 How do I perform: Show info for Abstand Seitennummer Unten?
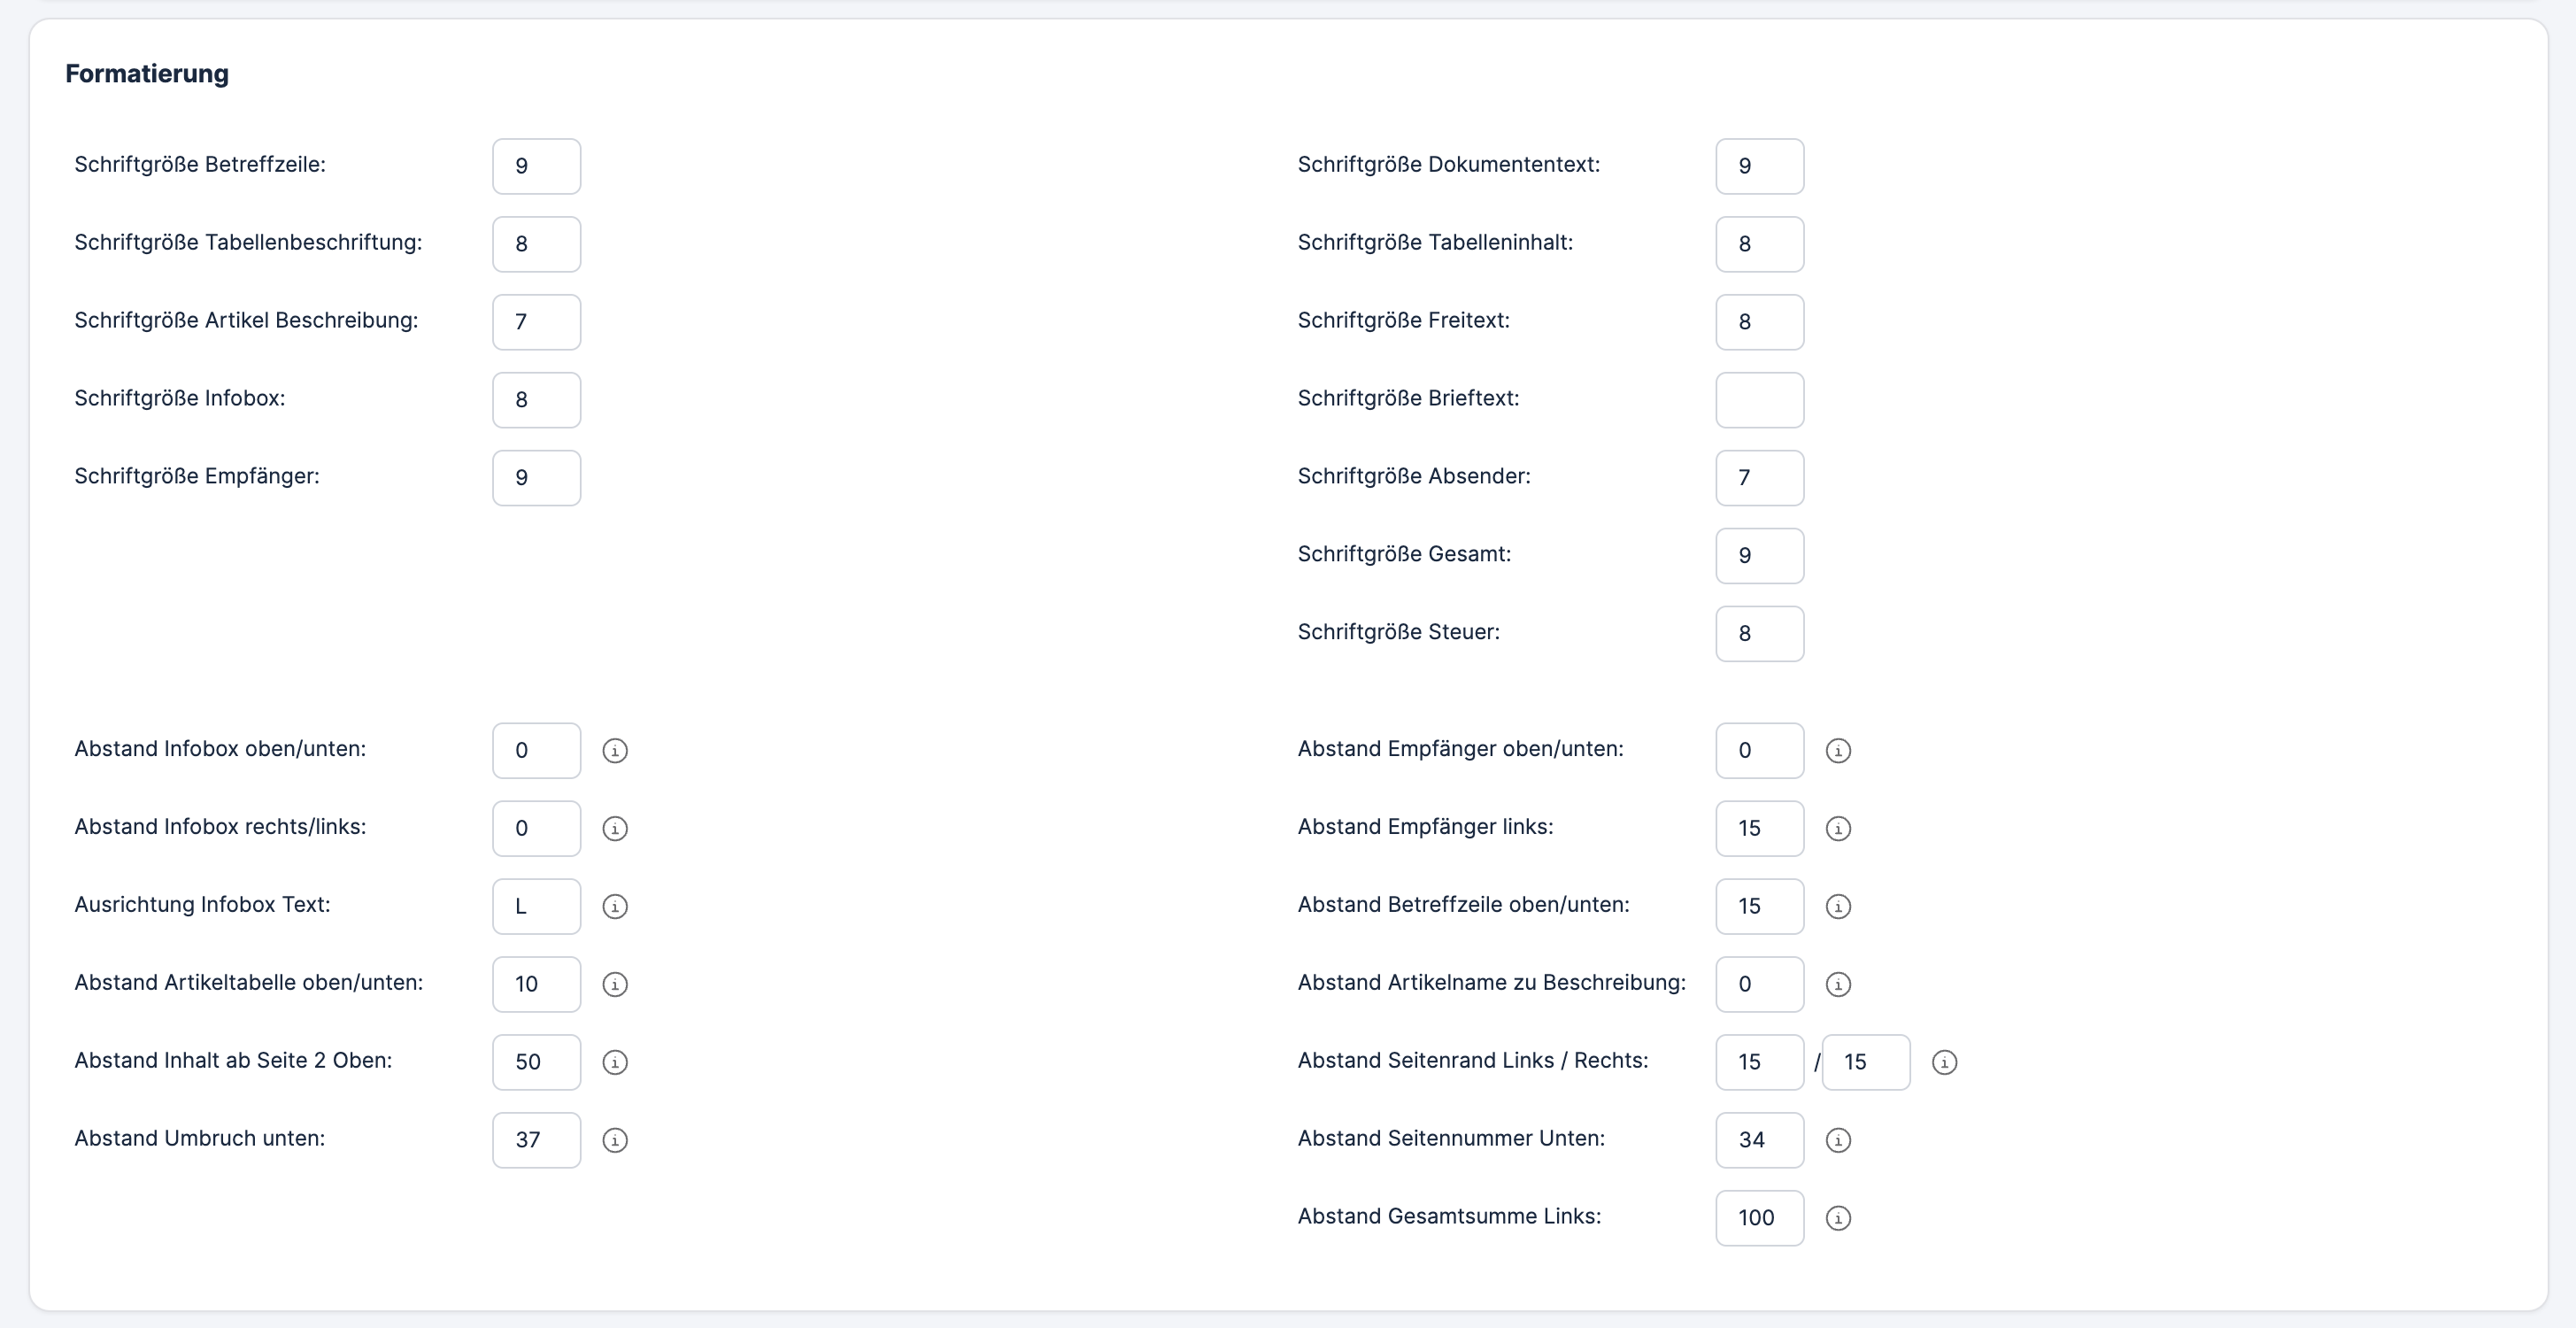1838,1140
